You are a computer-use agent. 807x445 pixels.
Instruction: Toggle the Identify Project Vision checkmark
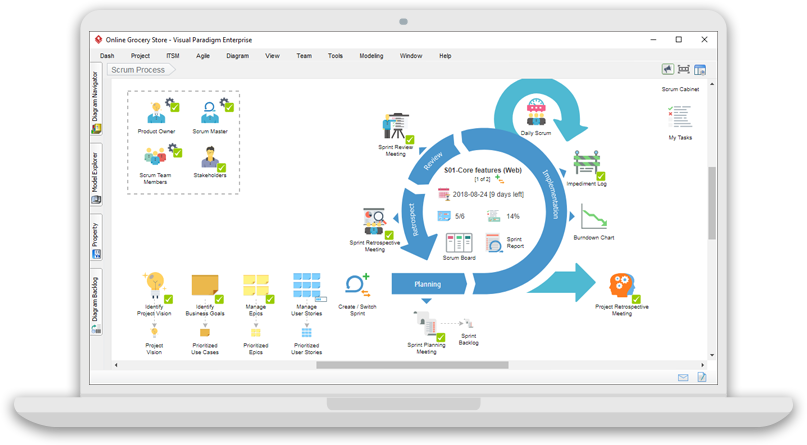[x=168, y=299]
